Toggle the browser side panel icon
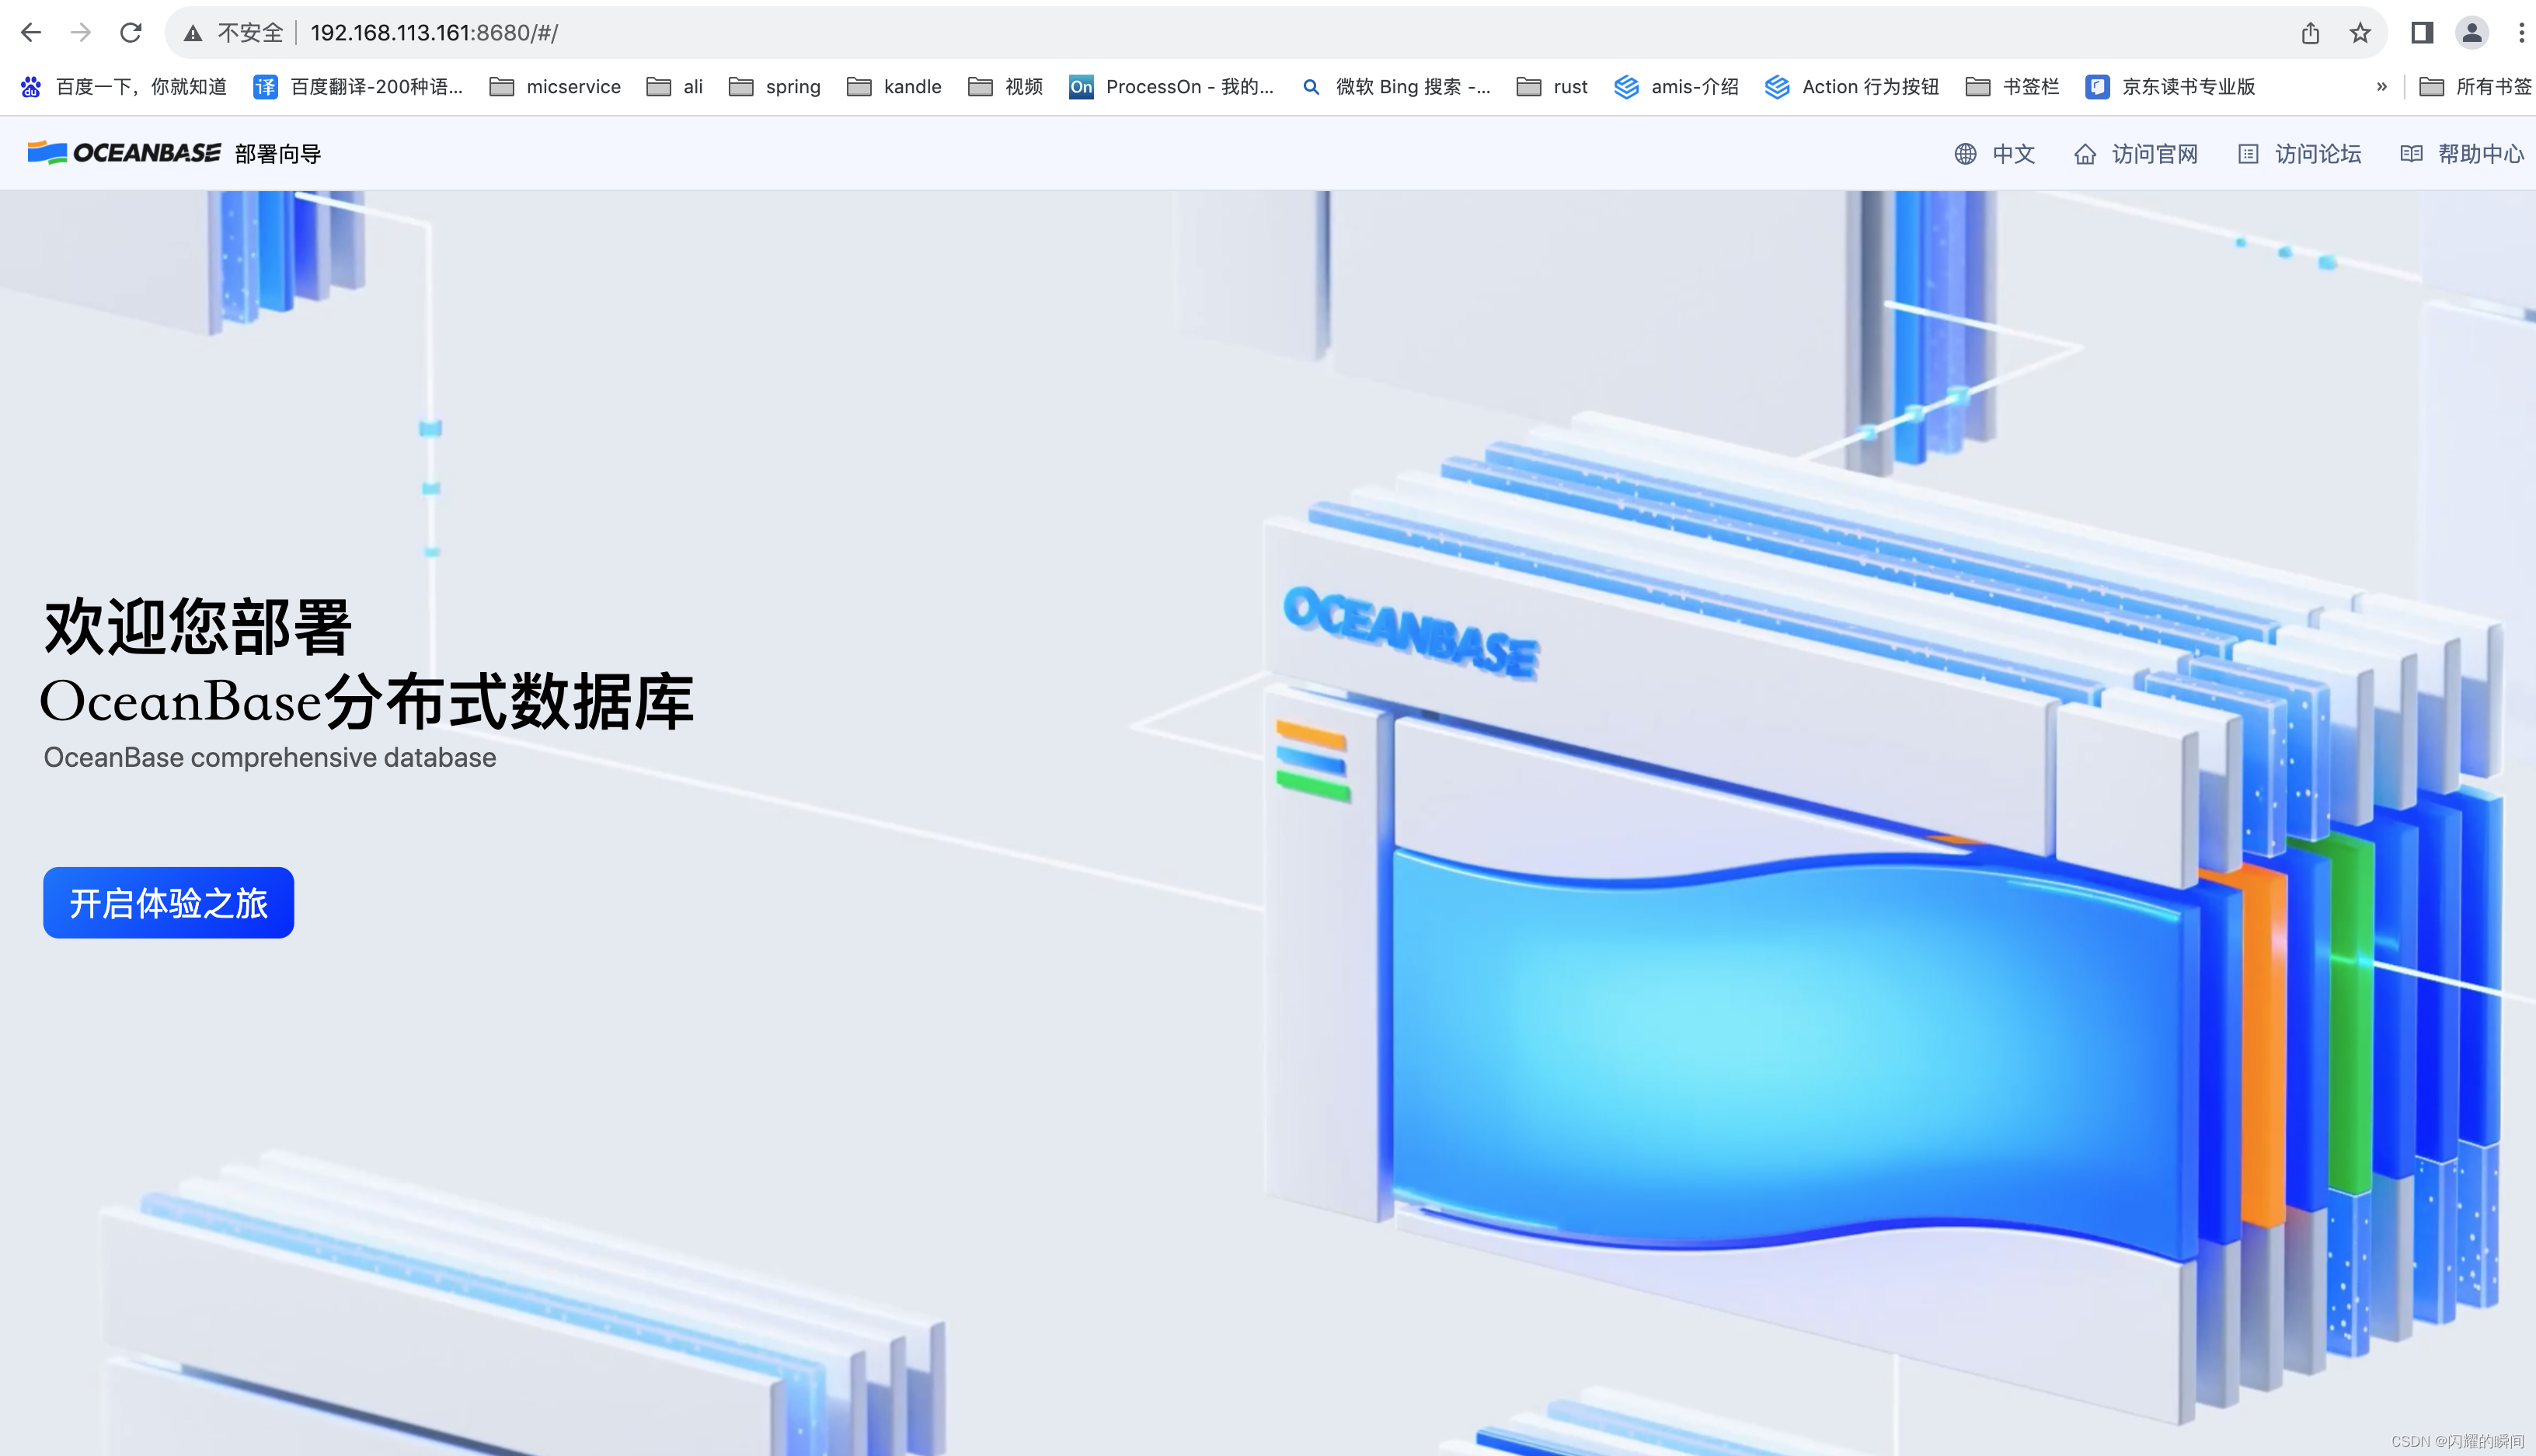The image size is (2536, 1456). tap(2422, 33)
